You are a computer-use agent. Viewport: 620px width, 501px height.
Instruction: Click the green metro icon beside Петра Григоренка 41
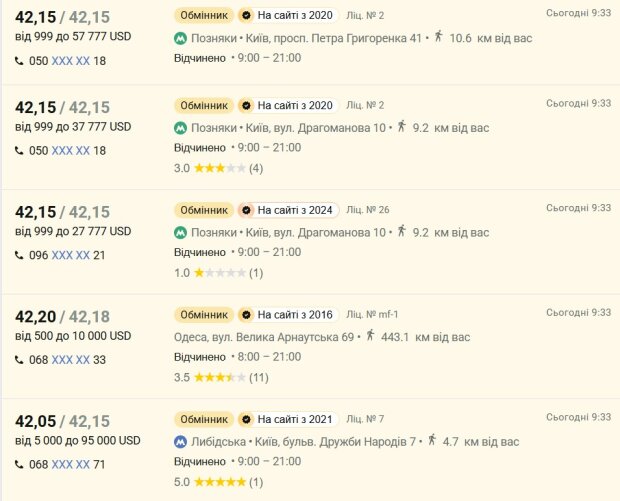180,38
